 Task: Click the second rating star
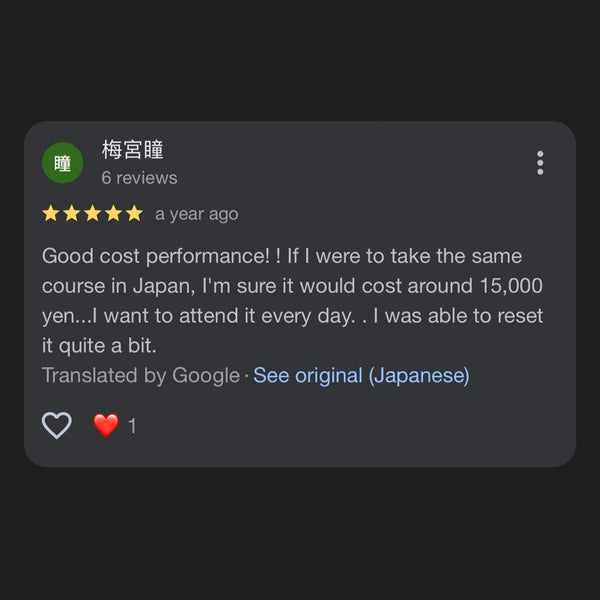click(x=72, y=213)
